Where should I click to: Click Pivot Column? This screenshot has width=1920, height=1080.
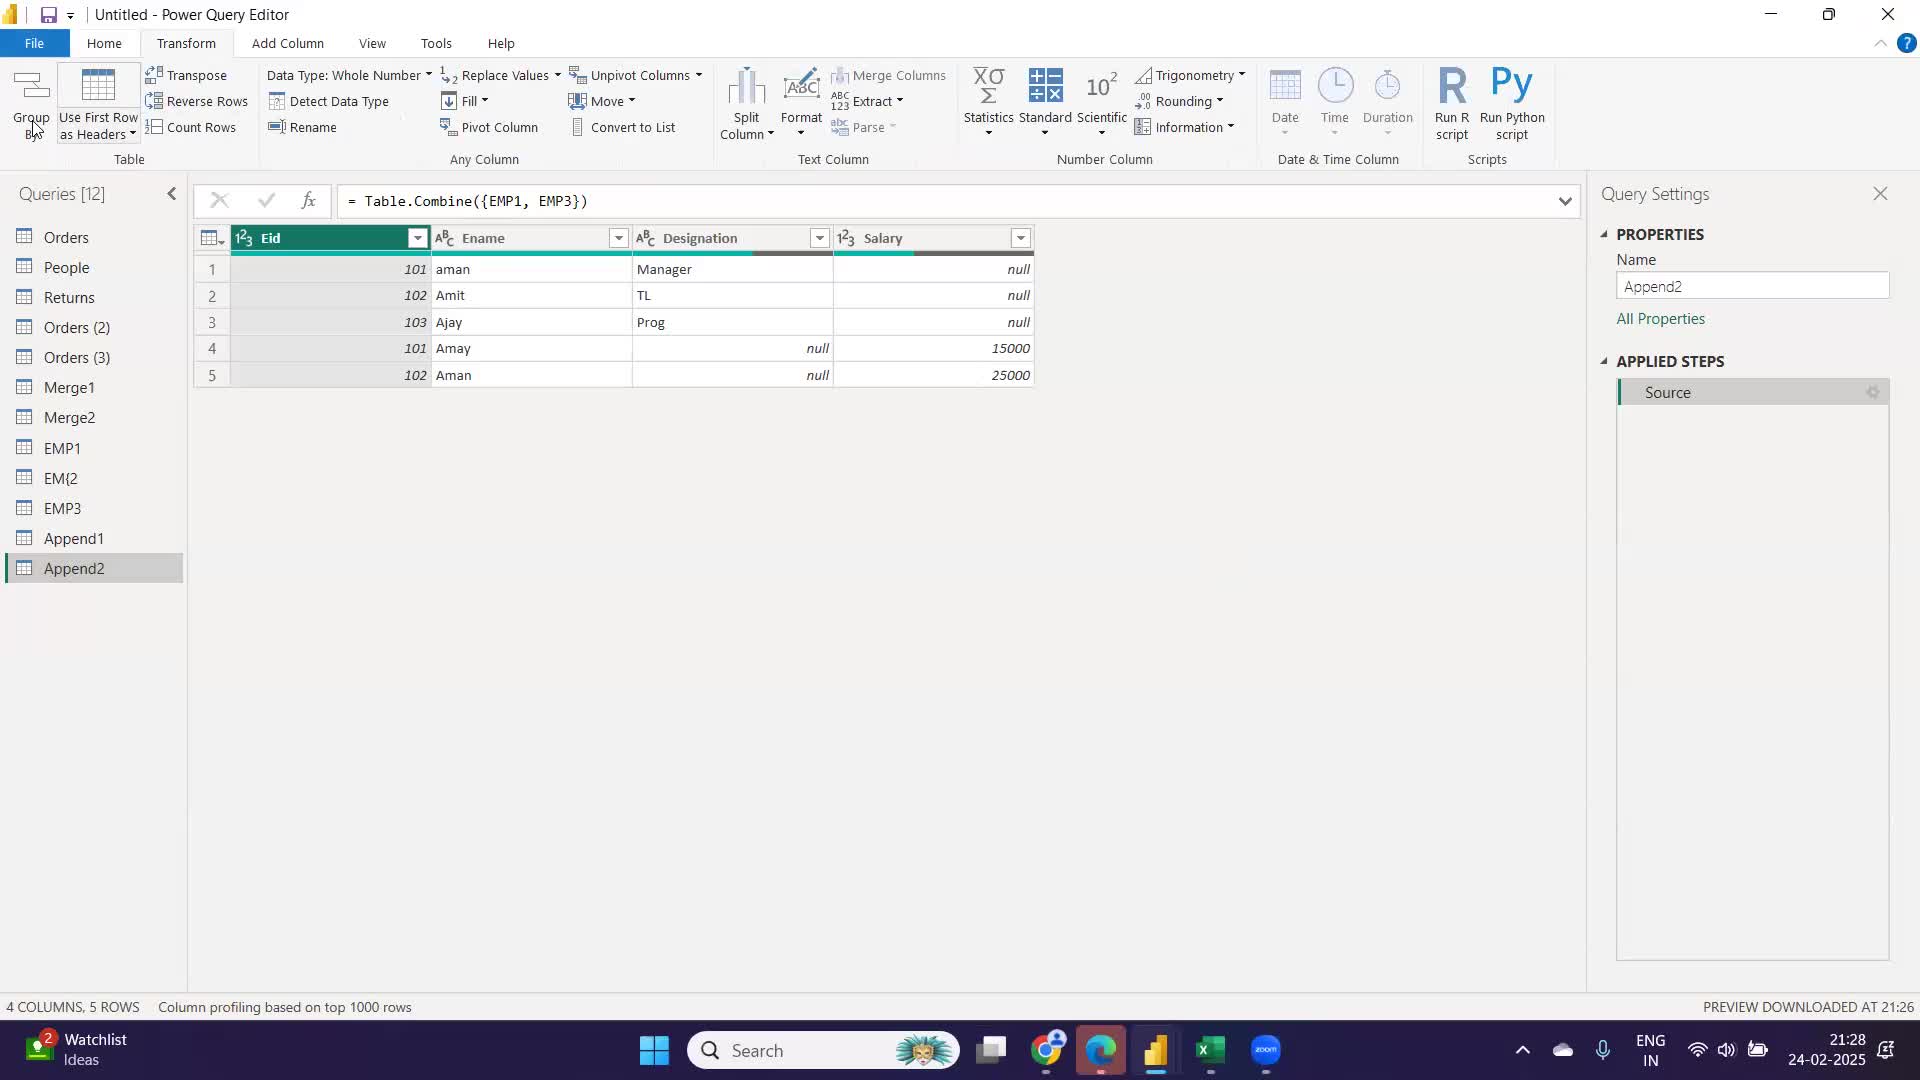pos(489,127)
